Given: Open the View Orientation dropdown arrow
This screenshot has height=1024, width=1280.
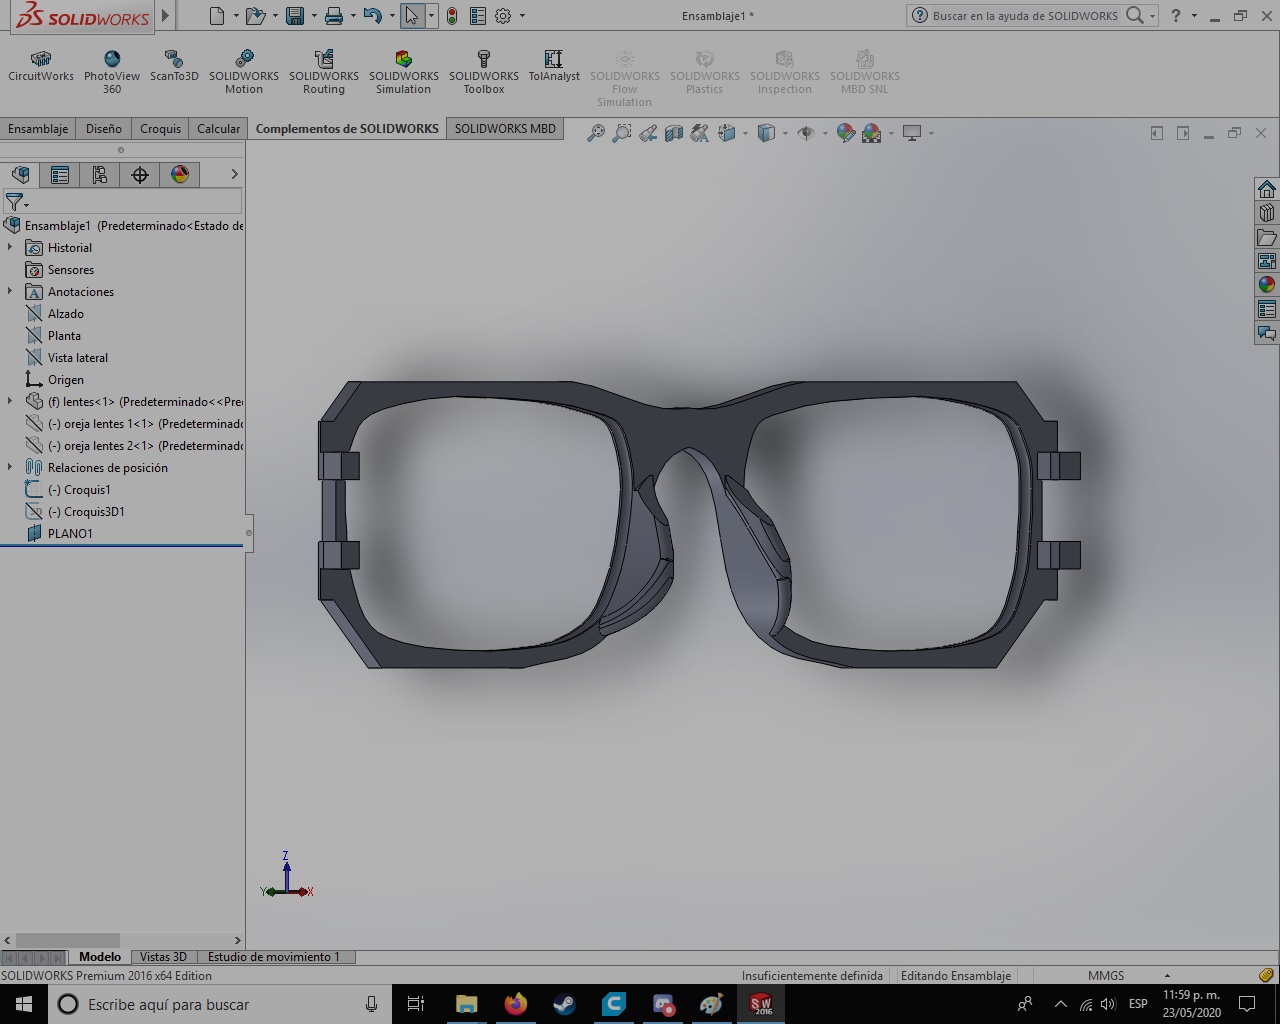Looking at the screenshot, I should coord(745,133).
